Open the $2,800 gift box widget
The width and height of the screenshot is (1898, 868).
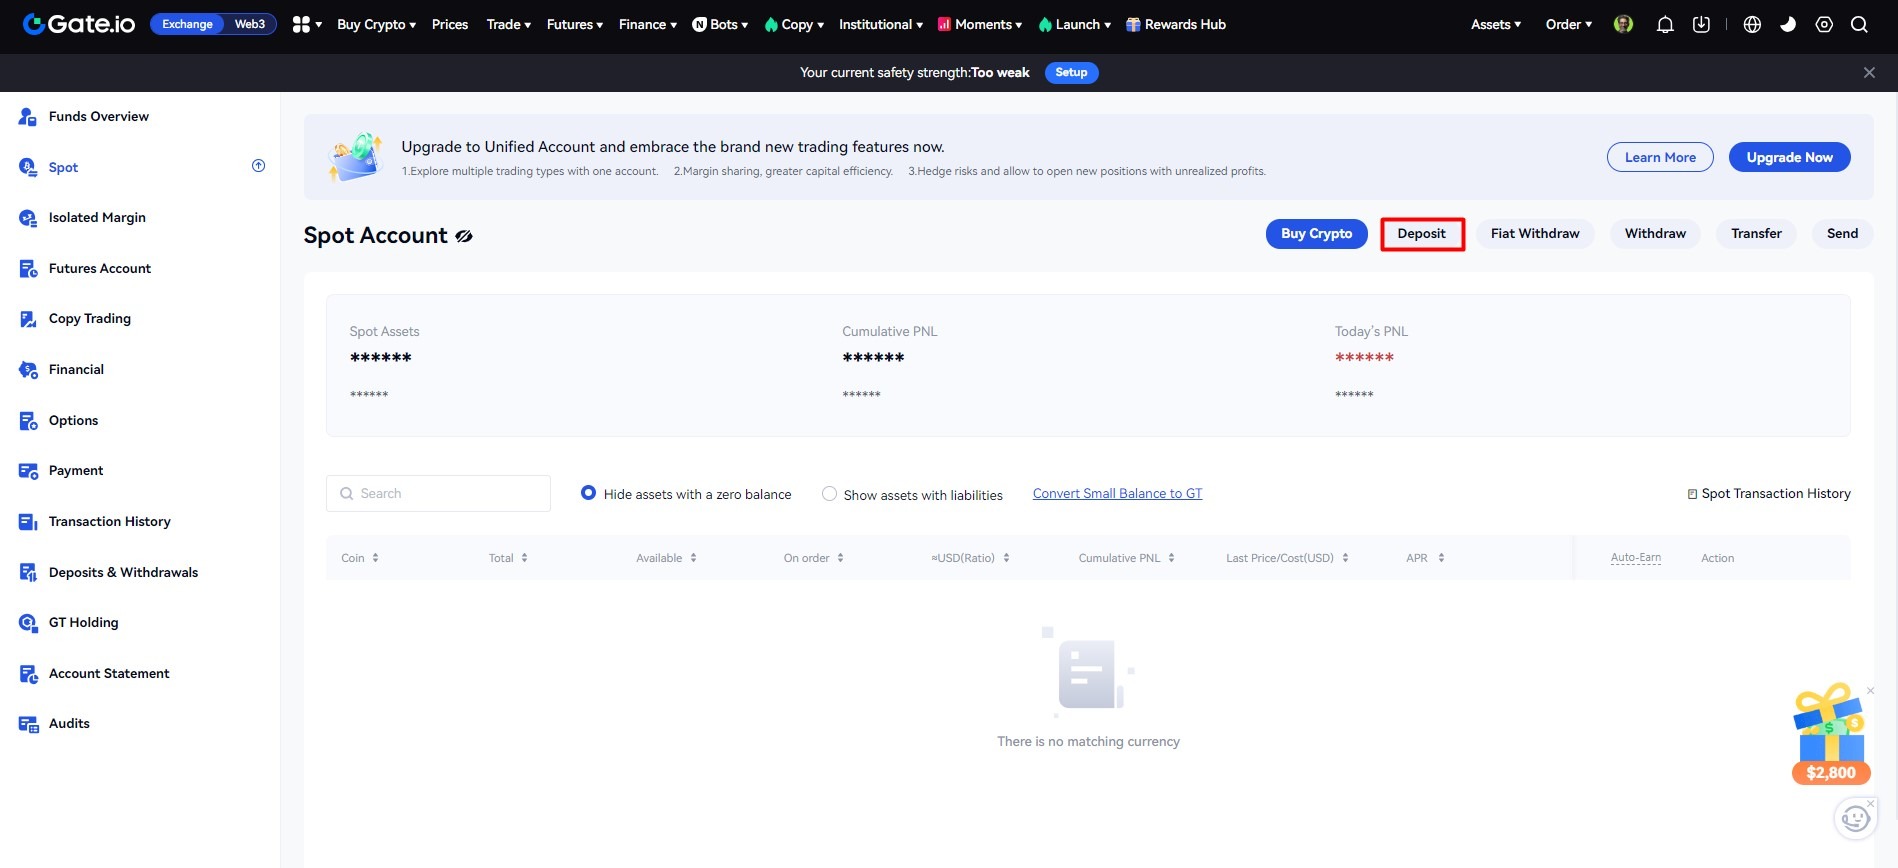(1830, 734)
